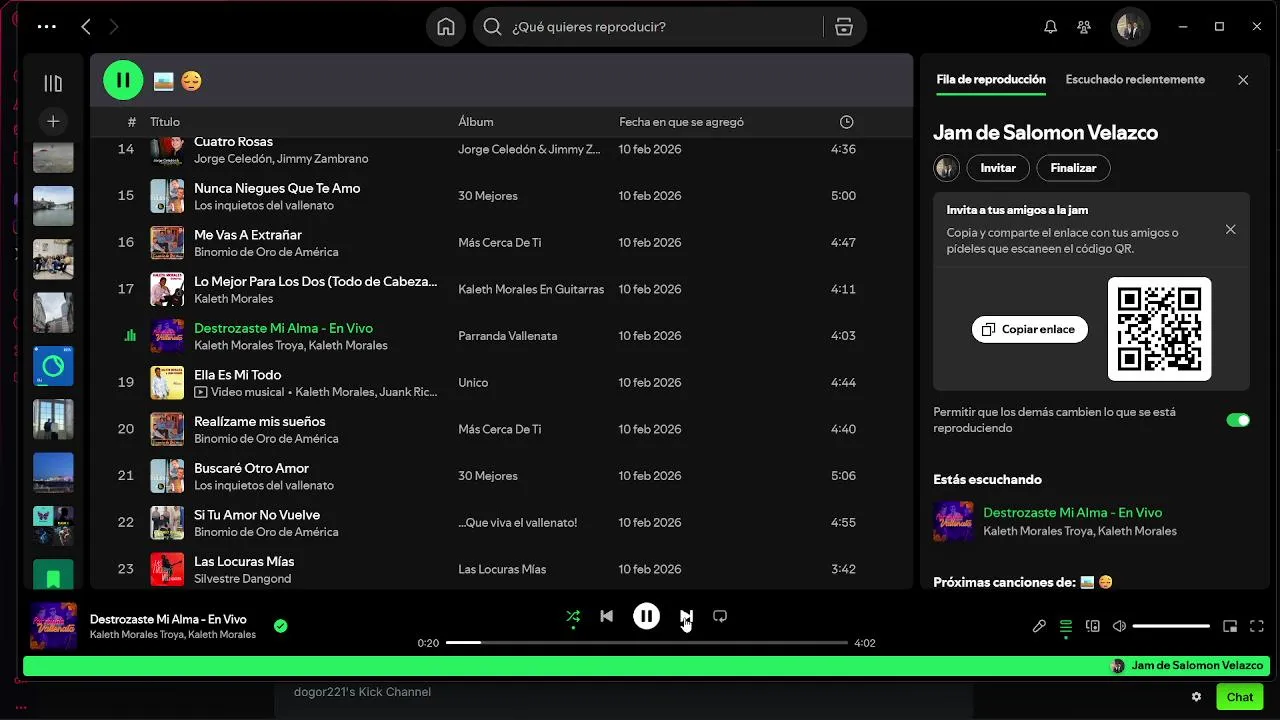Image resolution: width=1280 pixels, height=720 pixels.
Task: Click the saved green check icon
Action: tap(280, 626)
